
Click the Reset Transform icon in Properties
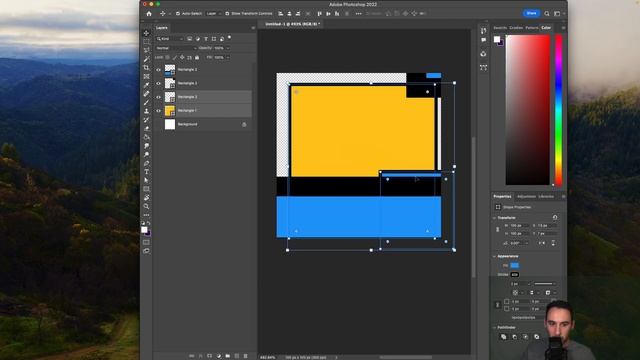(x=555, y=218)
